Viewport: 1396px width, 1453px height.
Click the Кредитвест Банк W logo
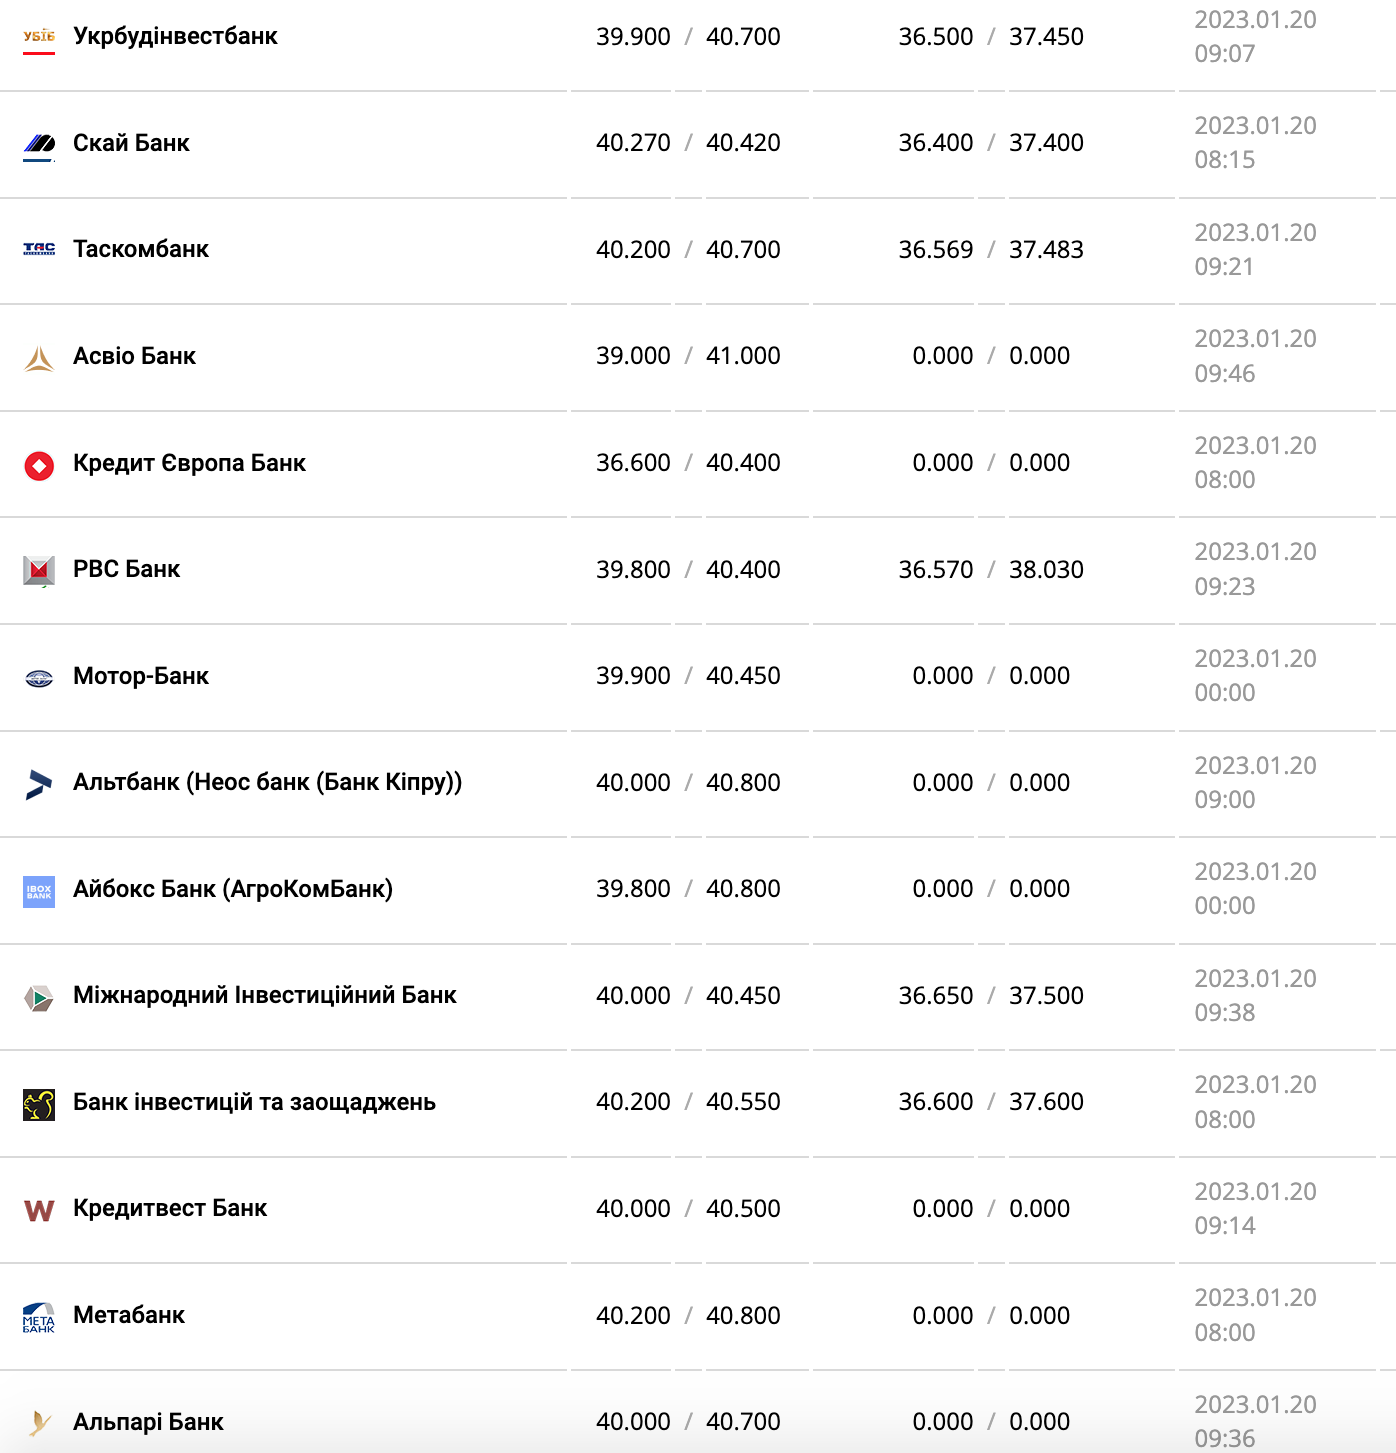point(39,1211)
